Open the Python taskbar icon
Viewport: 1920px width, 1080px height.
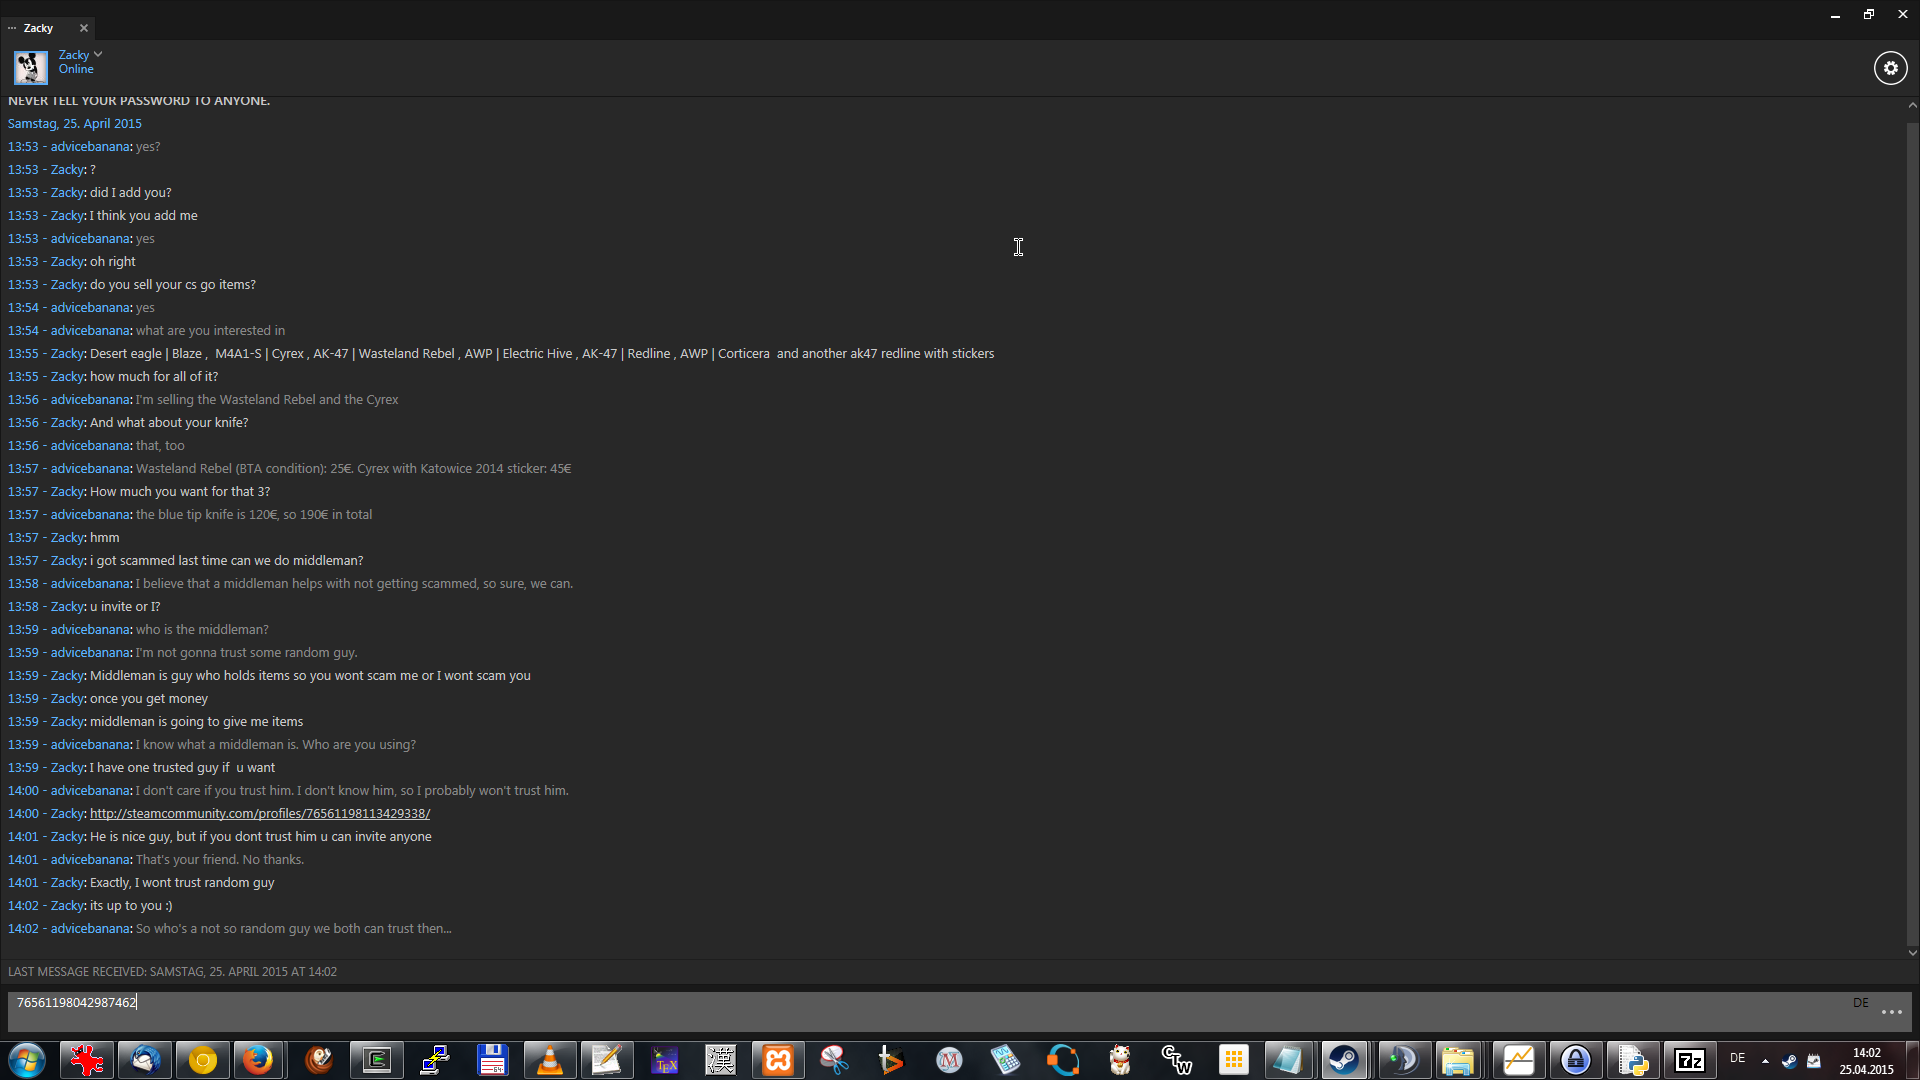coord(1632,1060)
